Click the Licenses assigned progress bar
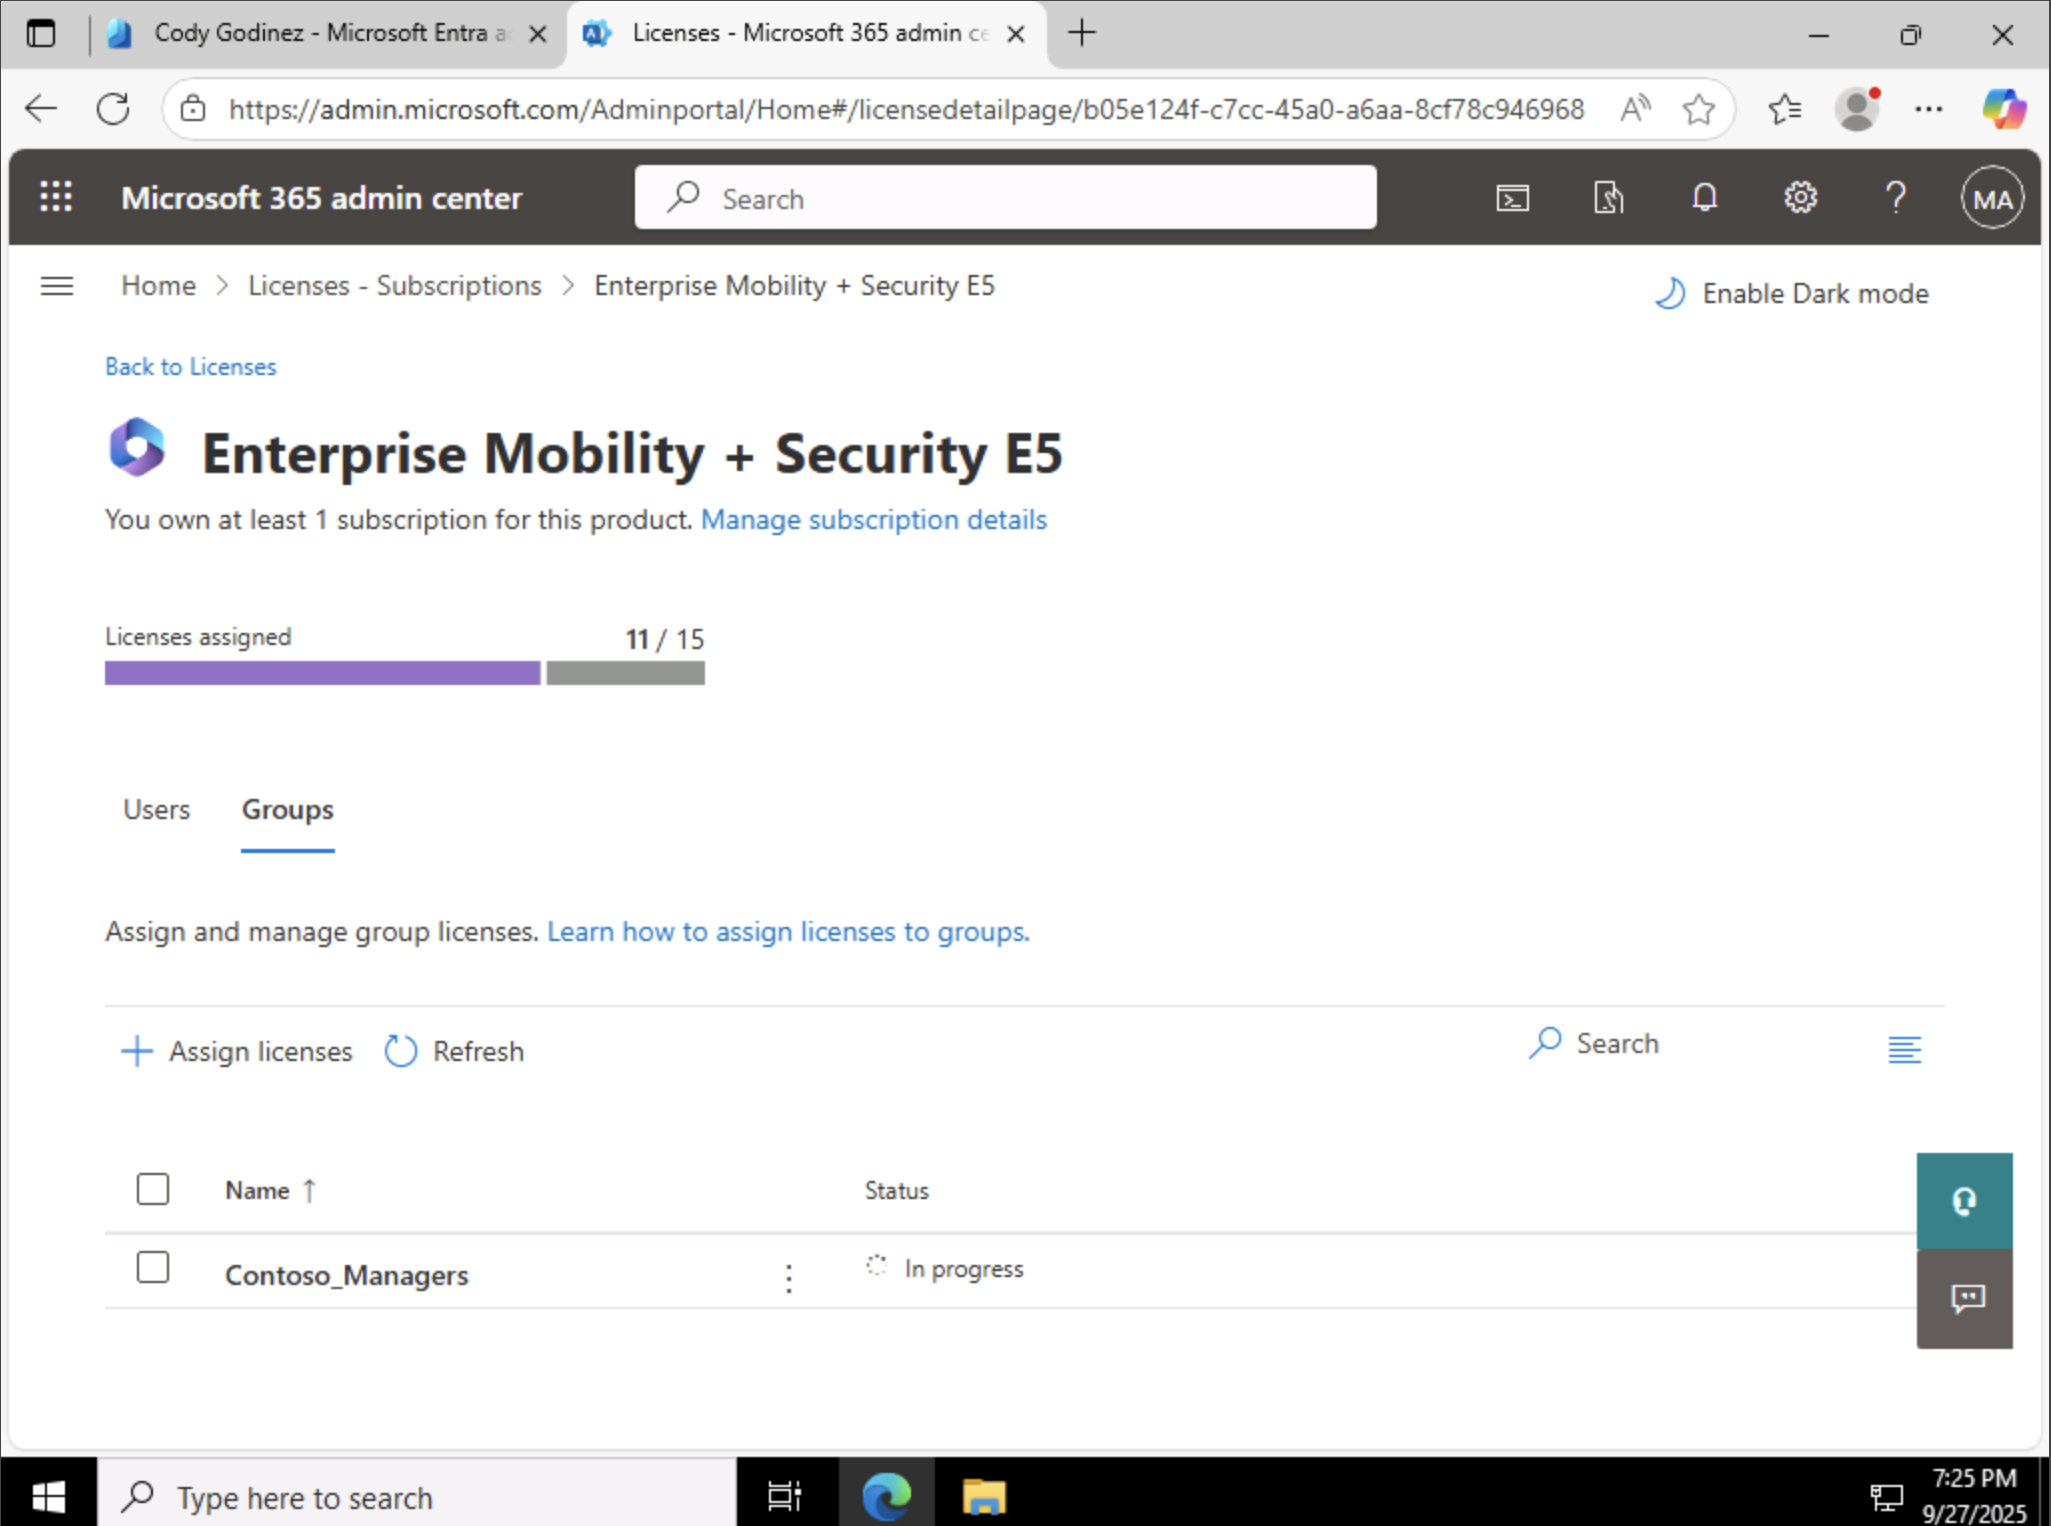This screenshot has height=1526, width=2051. coord(404,673)
